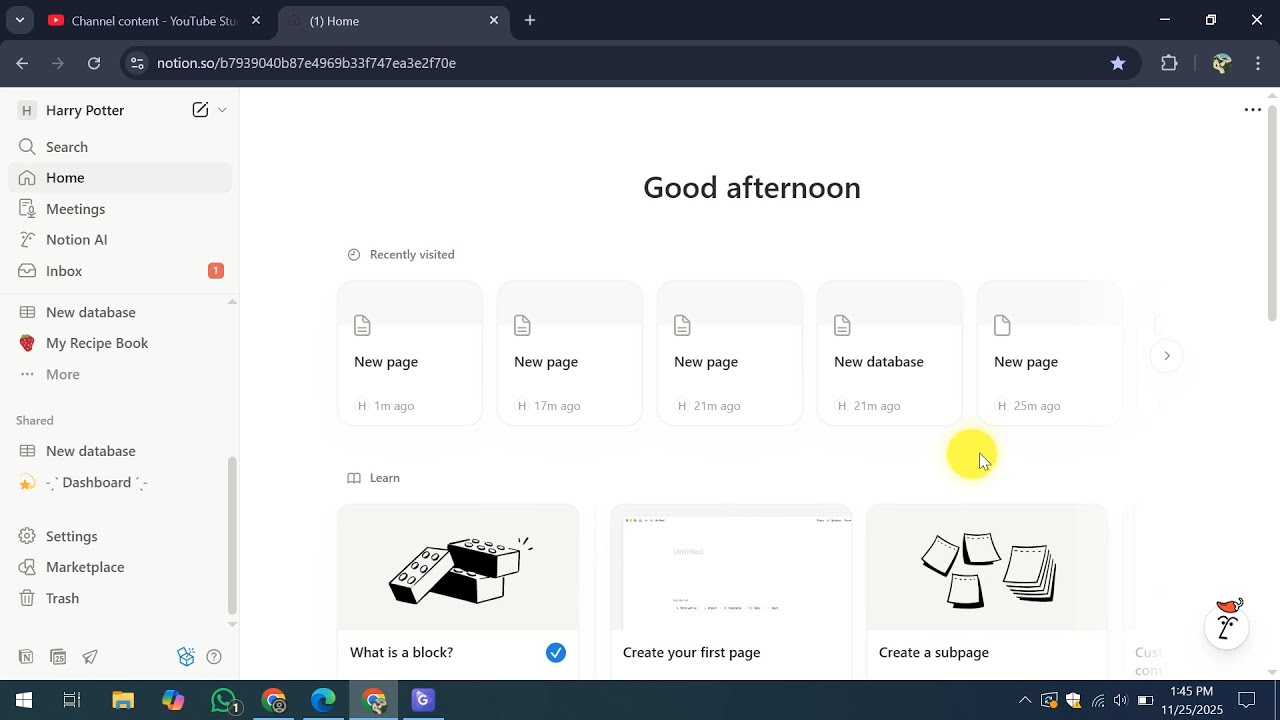
Task: Click the volume speaker icon in system tray
Action: pos(1121,700)
